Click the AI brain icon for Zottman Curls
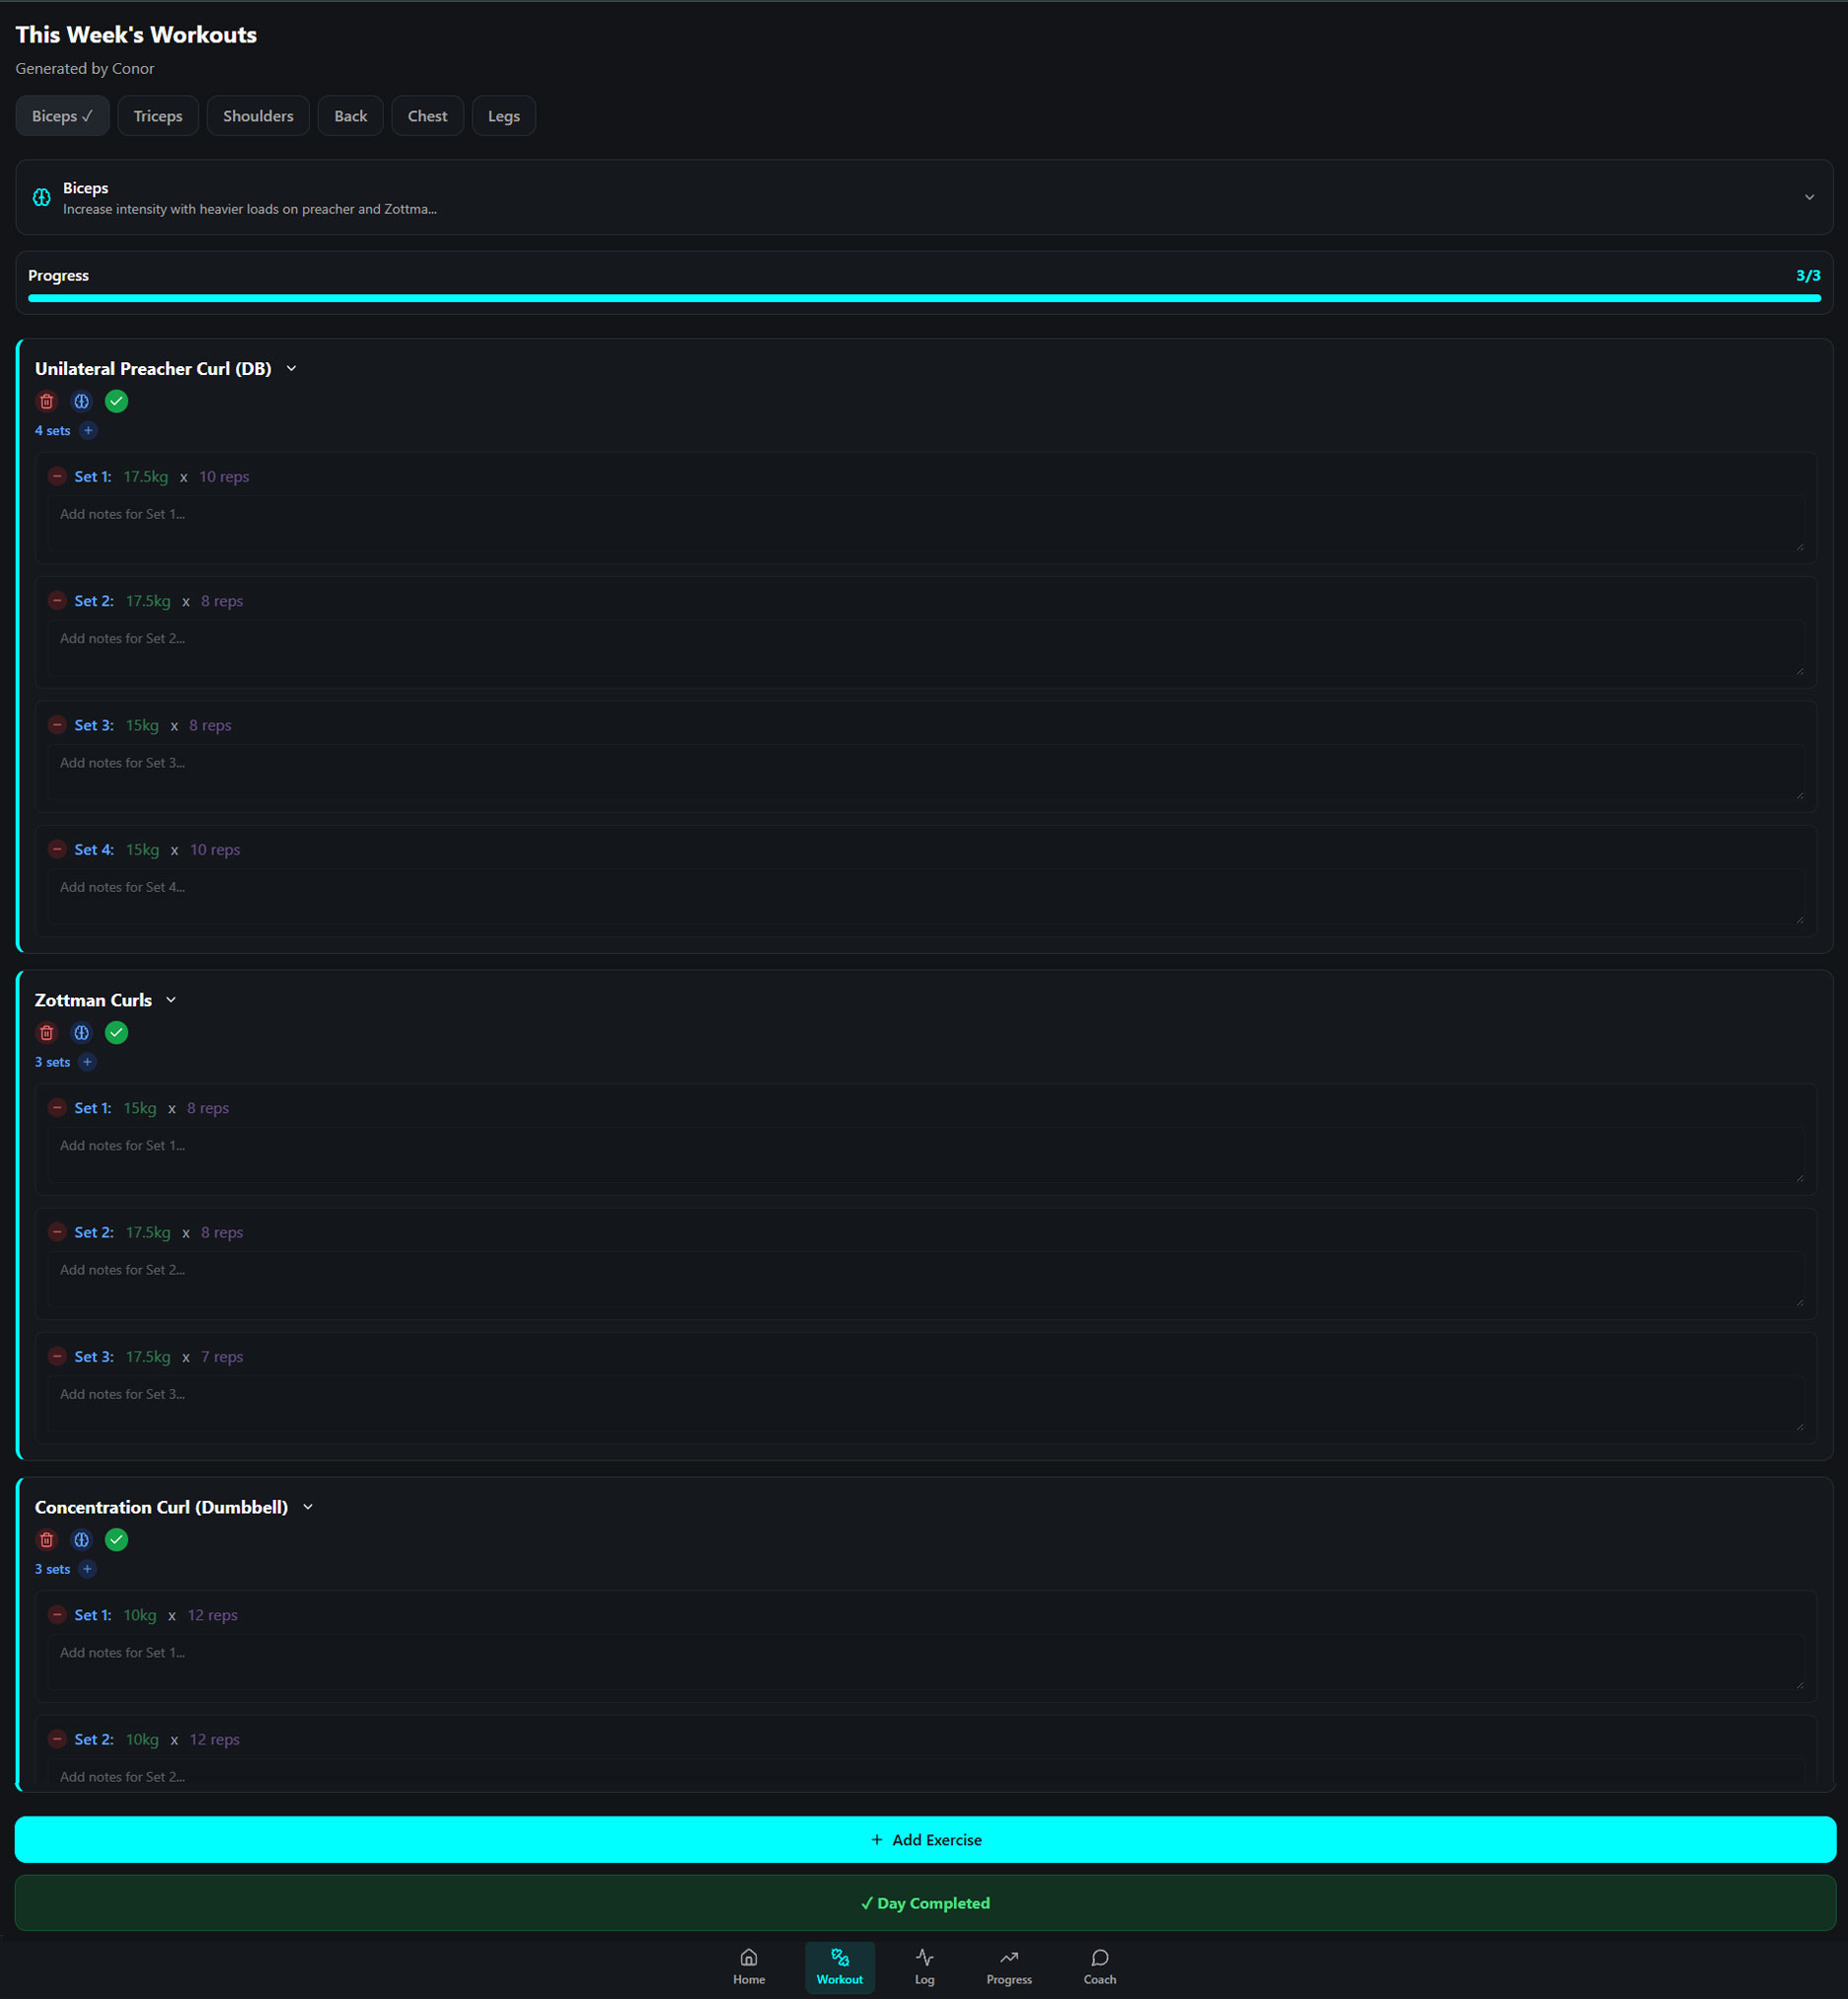 coord(82,1032)
